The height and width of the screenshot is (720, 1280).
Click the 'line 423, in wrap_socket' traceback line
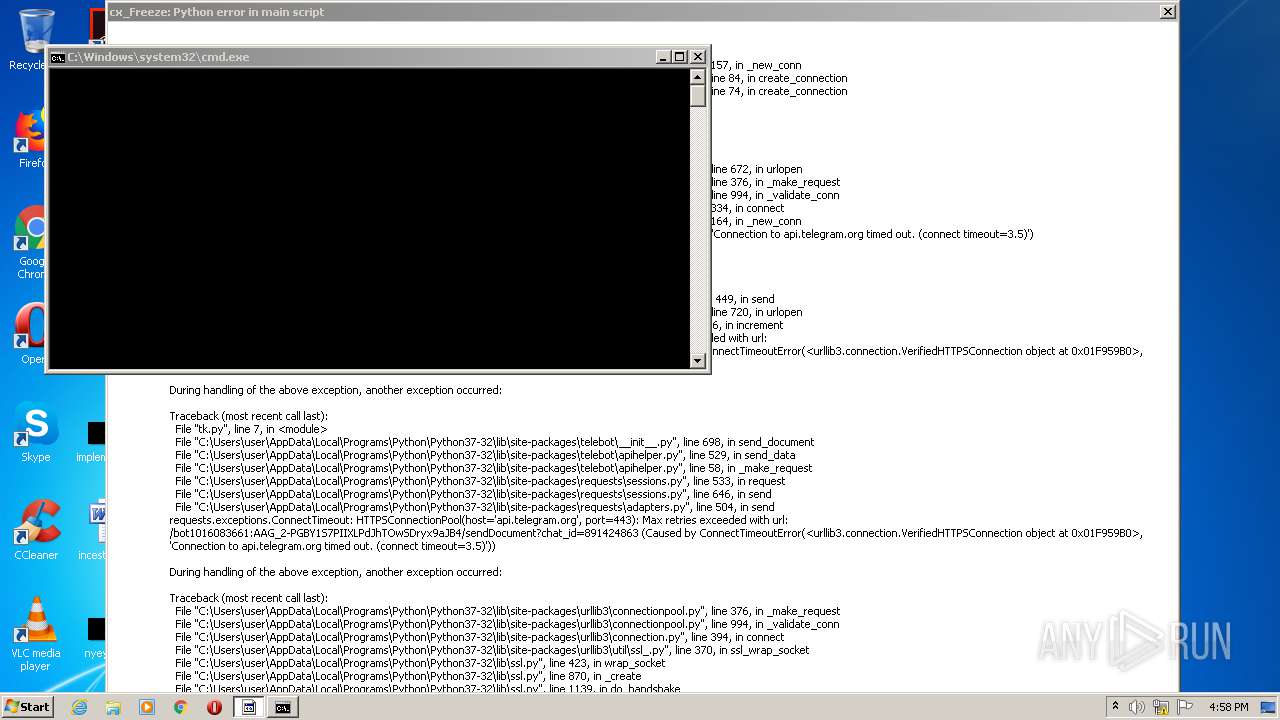[x=420, y=663]
